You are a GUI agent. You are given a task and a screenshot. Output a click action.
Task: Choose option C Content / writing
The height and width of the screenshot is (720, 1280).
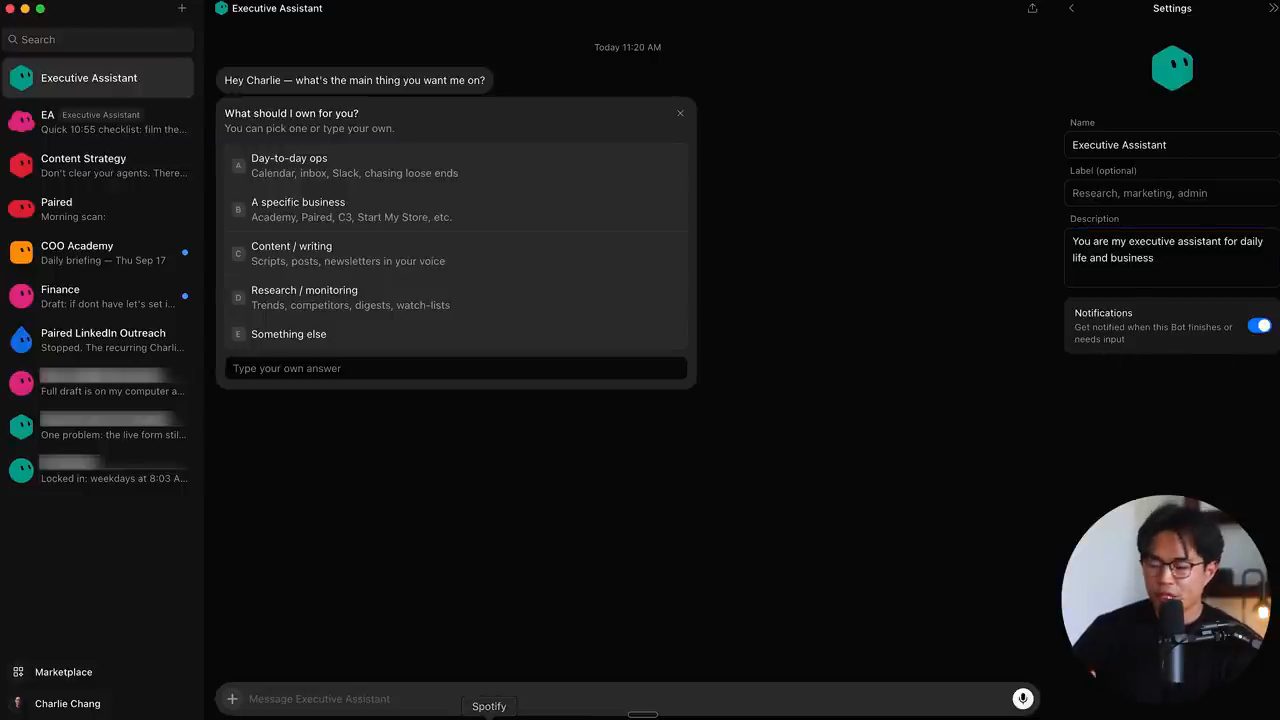(456, 253)
